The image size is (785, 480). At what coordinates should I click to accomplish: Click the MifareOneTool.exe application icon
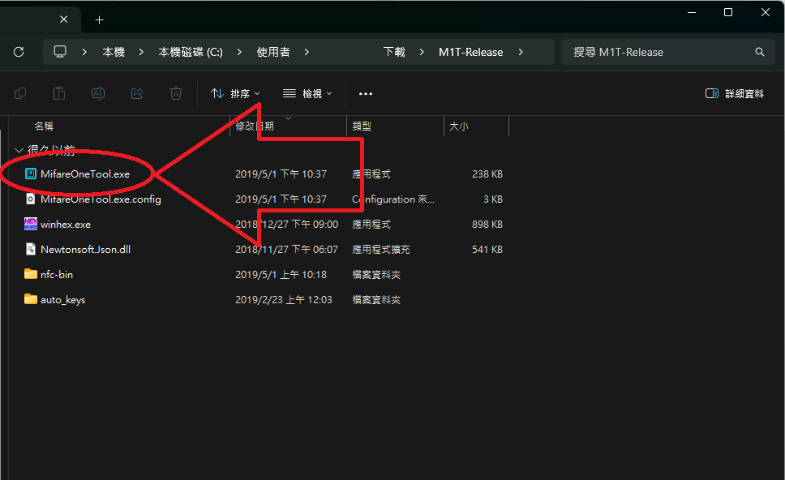point(31,174)
